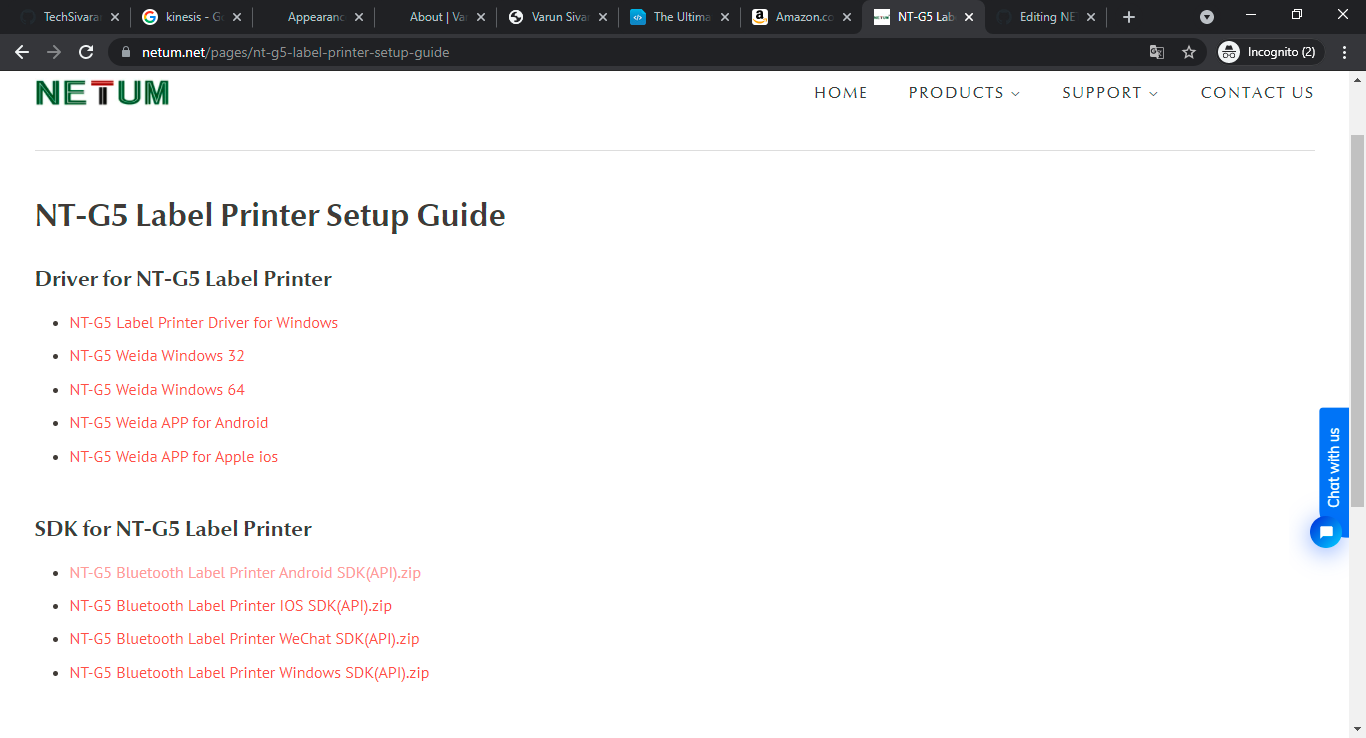Download the NT-G5 Label Printer Driver for Windows
Viewport: 1366px width, 738px height.
[203, 322]
